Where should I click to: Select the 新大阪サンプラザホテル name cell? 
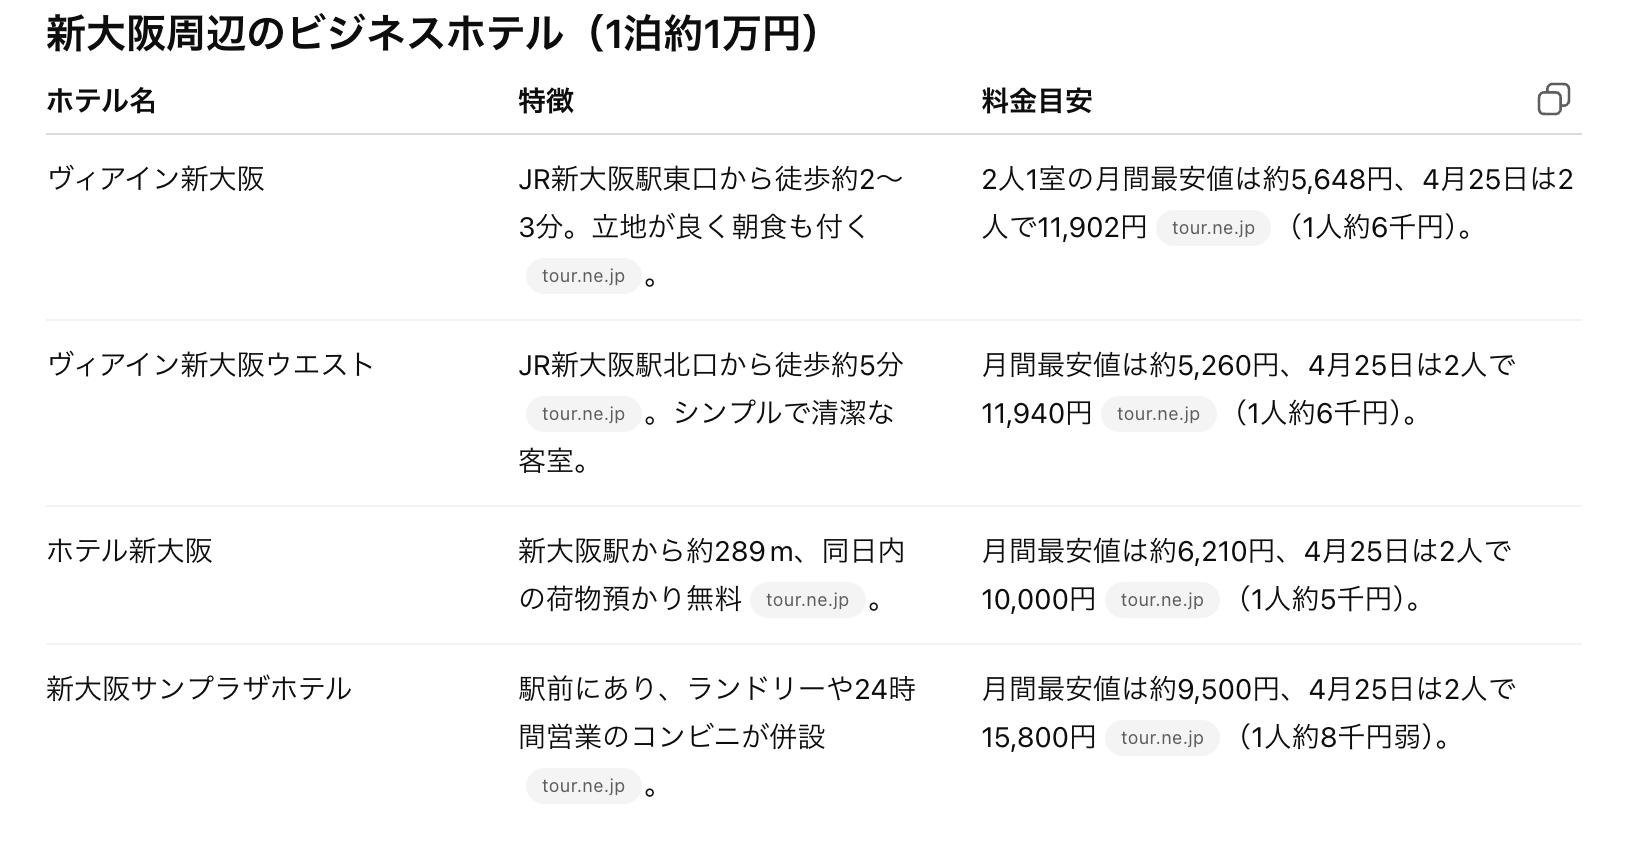tap(199, 689)
